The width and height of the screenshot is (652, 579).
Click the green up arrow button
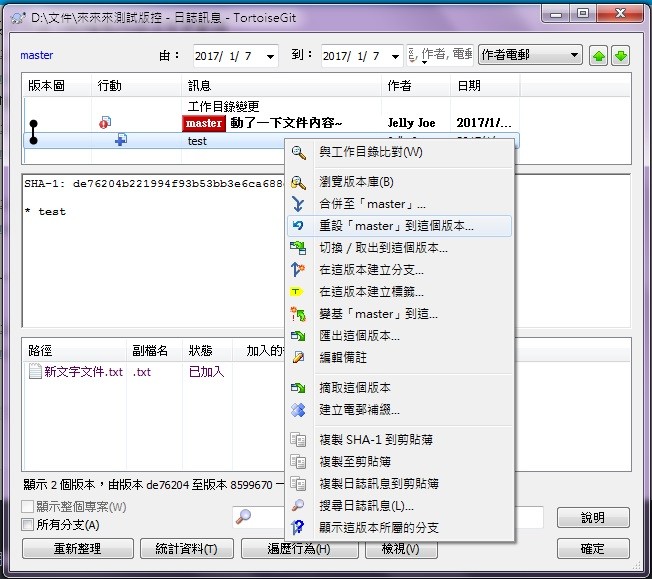[x=599, y=56]
